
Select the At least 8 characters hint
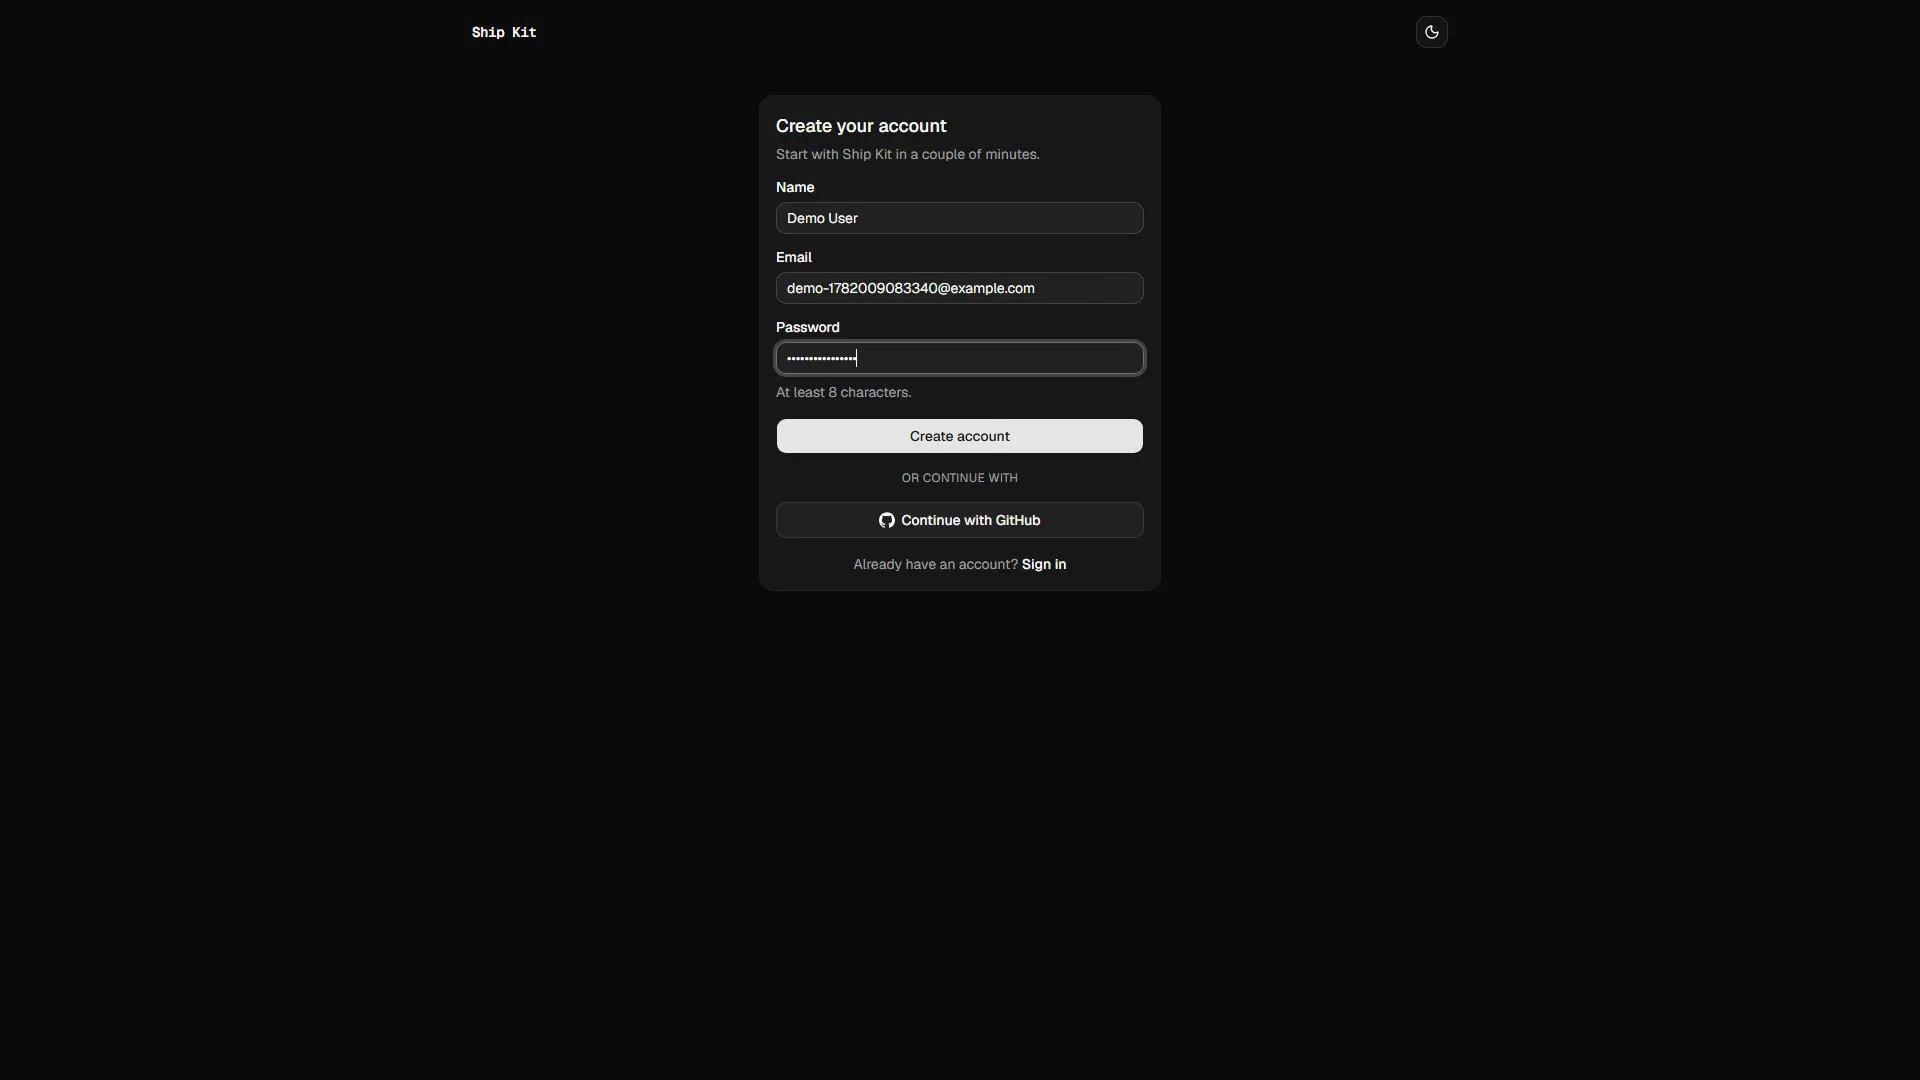point(843,392)
